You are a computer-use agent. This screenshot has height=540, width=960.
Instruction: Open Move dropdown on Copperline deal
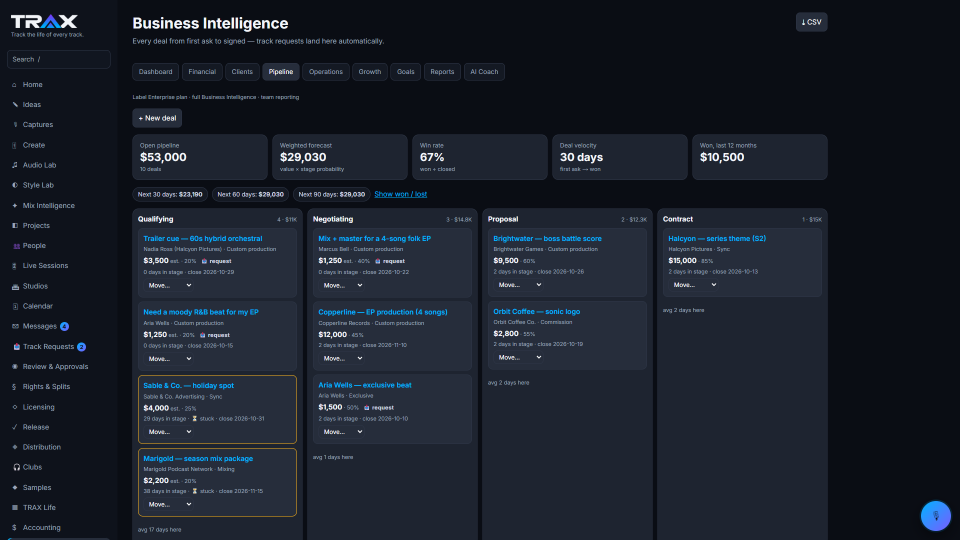click(x=343, y=358)
